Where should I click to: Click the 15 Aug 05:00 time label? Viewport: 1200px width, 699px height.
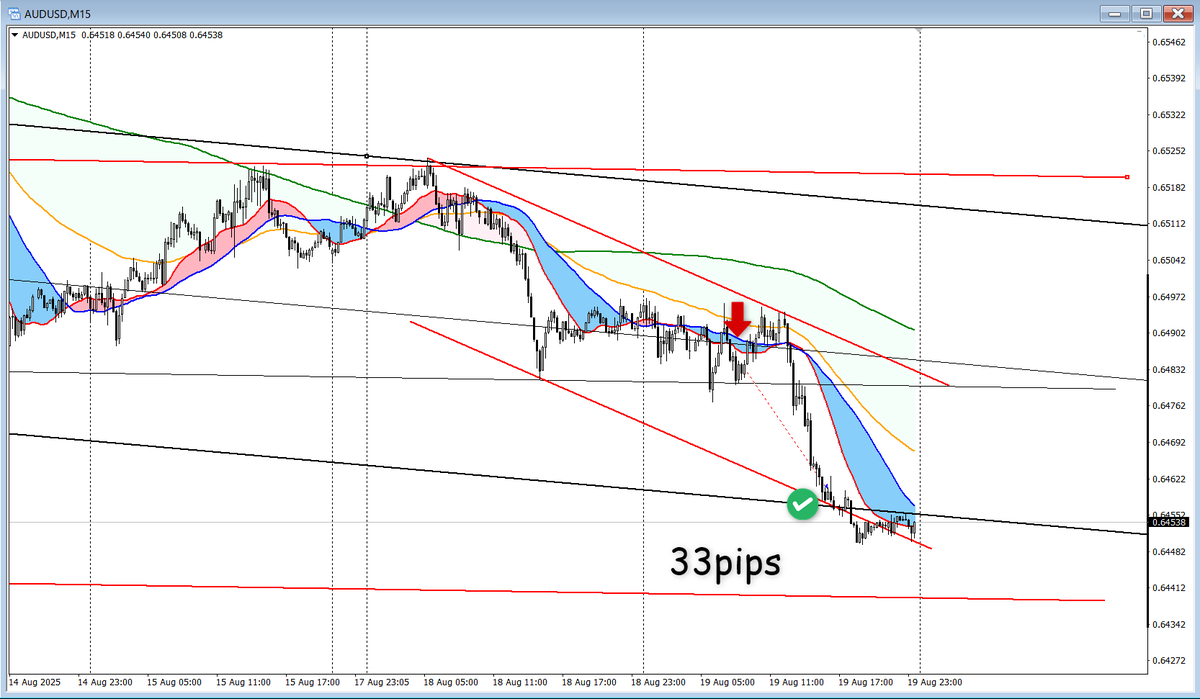tap(175, 681)
